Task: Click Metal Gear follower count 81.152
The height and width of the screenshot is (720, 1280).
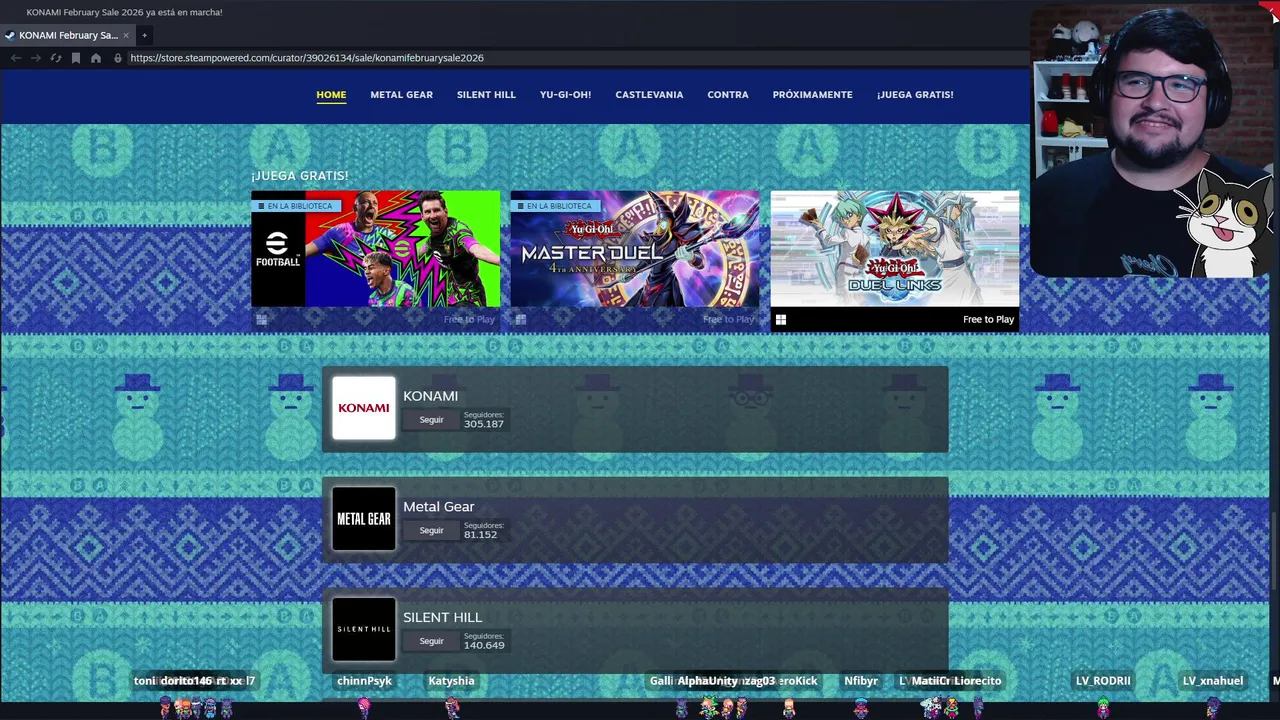Action: point(480,535)
